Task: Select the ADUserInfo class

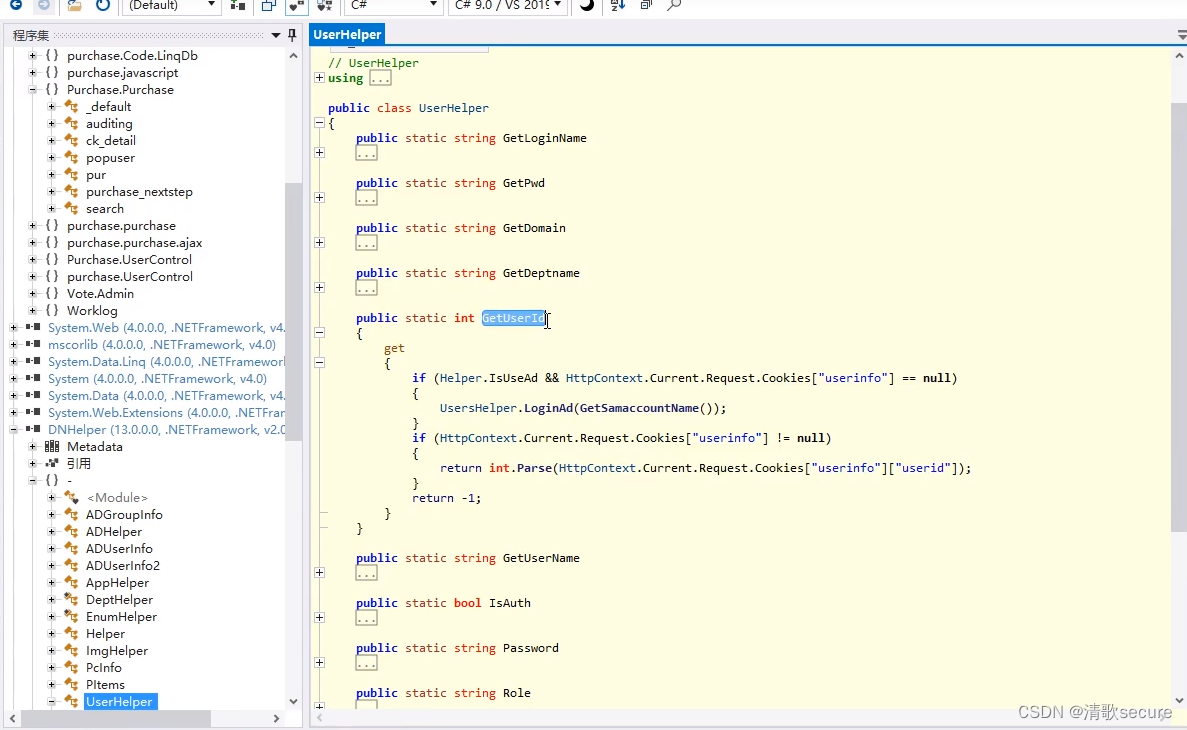Action: coord(119,549)
